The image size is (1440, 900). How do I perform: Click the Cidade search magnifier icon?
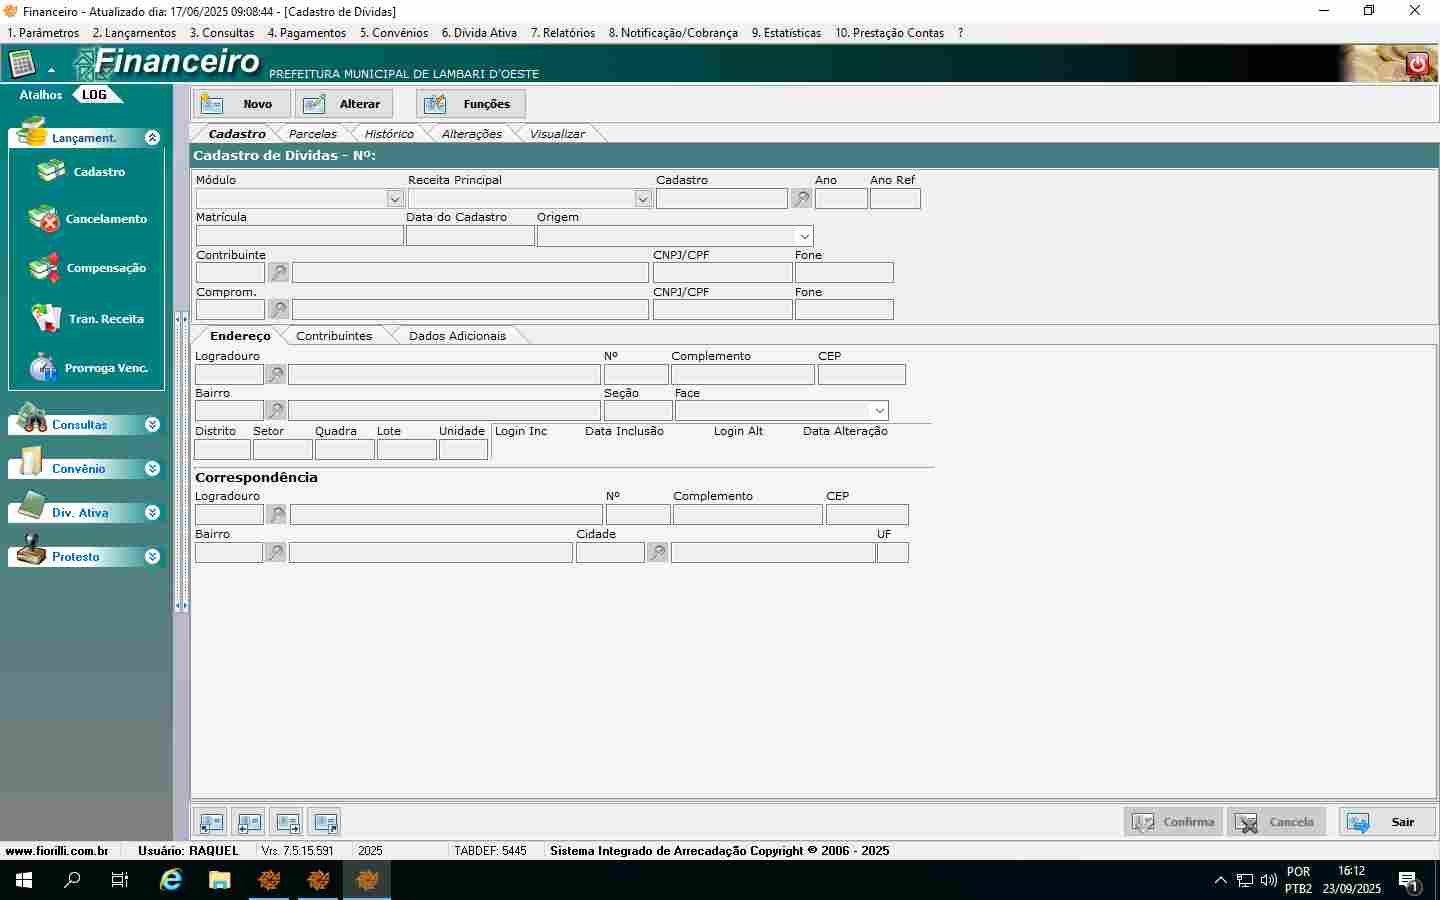coord(657,552)
